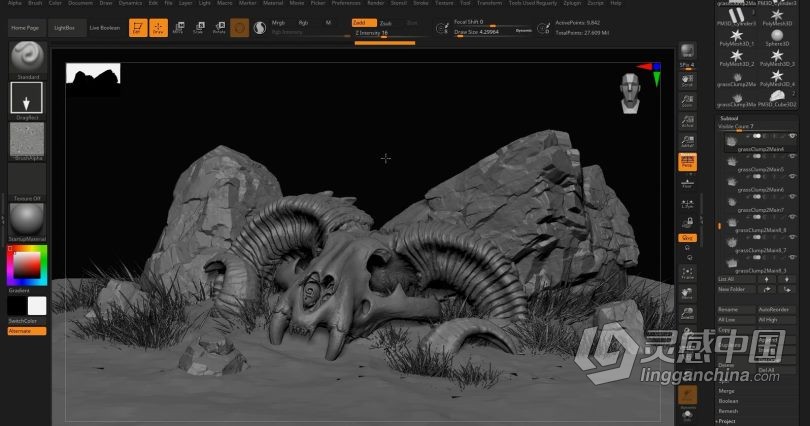810x426 pixels.
Task: Select the Sphere3D tool thumbnail
Action: [x=777, y=38]
